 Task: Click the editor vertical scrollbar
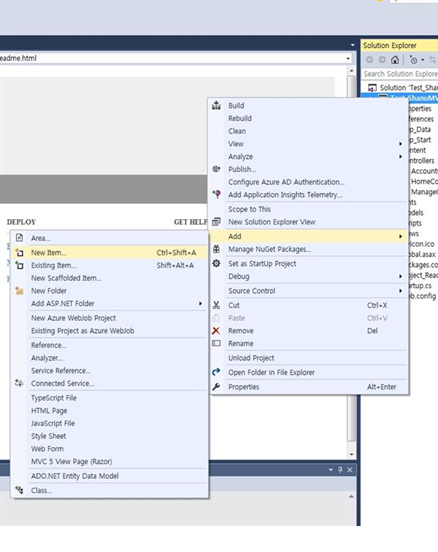tap(351, 261)
